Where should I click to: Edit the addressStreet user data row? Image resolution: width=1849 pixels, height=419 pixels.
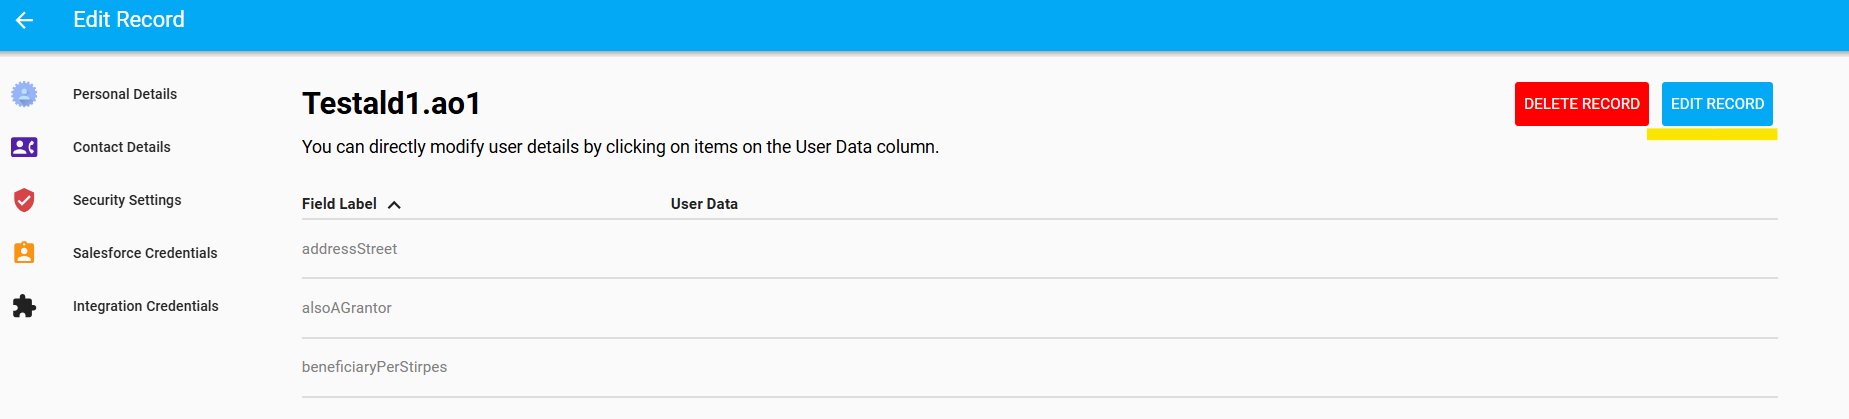(1040, 249)
